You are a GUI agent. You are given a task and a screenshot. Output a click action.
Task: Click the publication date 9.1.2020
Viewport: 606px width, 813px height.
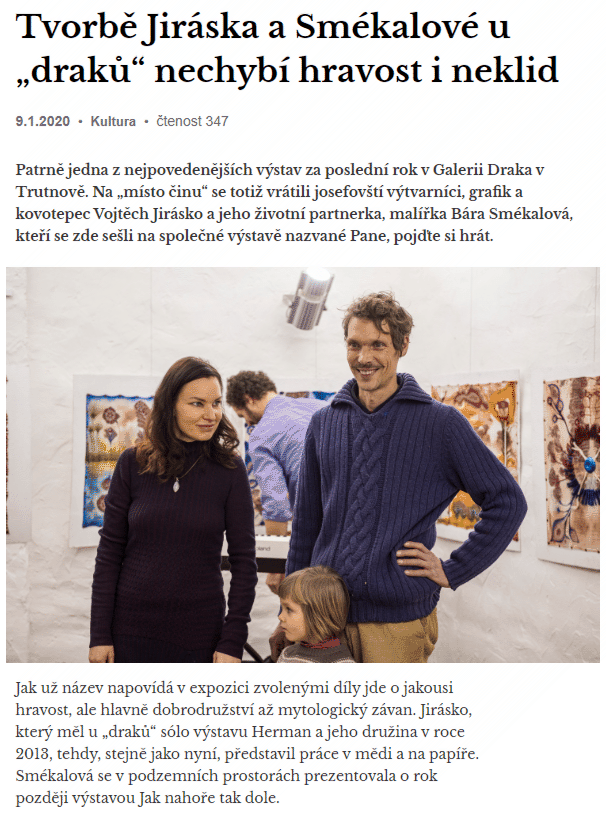tap(43, 121)
